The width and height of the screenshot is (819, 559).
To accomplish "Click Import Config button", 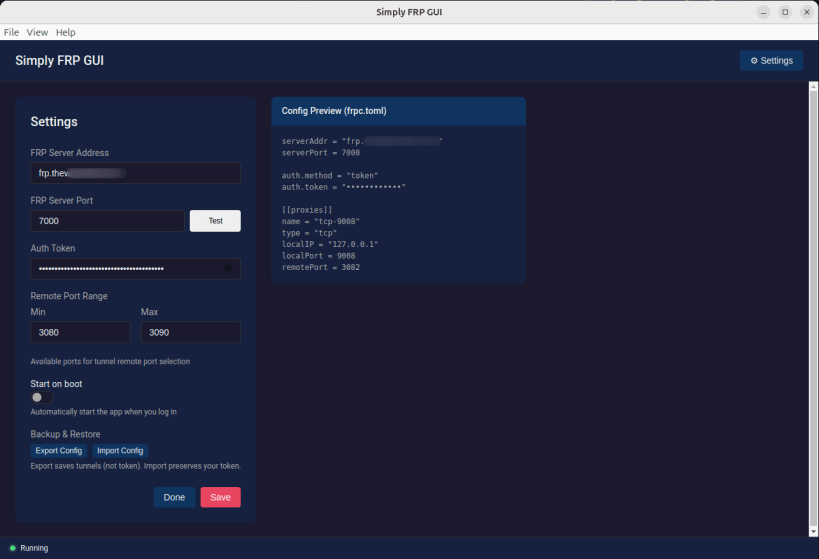I will point(120,450).
